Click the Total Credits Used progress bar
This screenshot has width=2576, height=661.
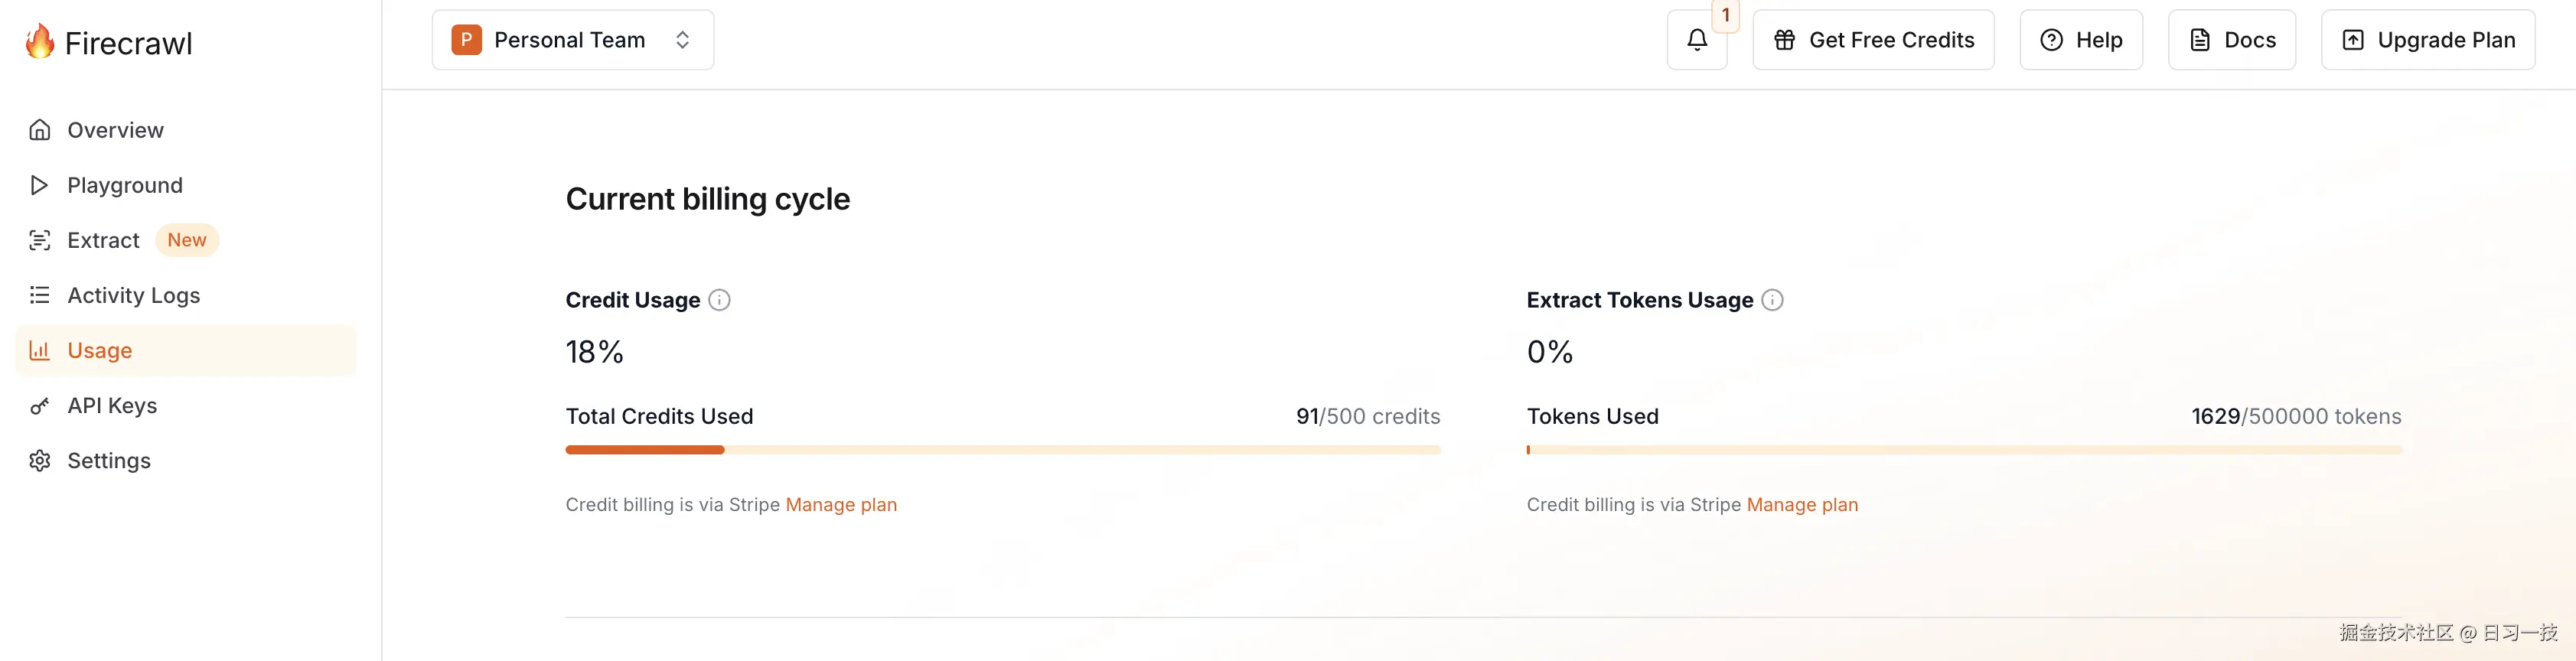pos(1002,450)
